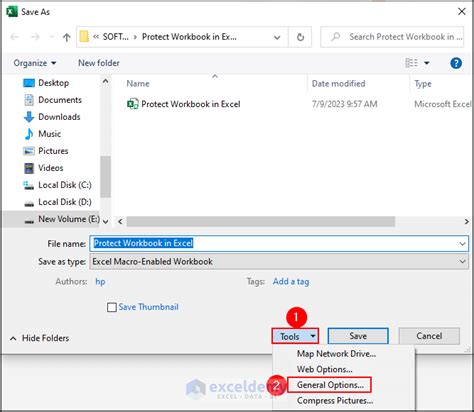Go up one folder level
This screenshot has width=474, height=412.
click(67, 37)
